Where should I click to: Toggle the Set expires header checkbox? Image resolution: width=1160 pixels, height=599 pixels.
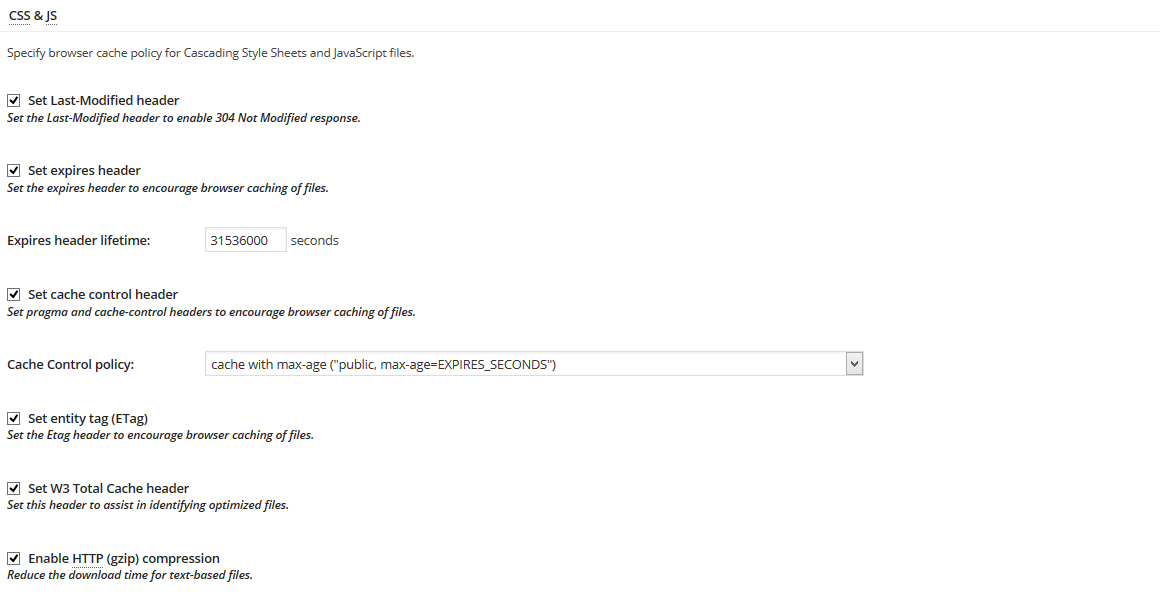[x=13, y=170]
